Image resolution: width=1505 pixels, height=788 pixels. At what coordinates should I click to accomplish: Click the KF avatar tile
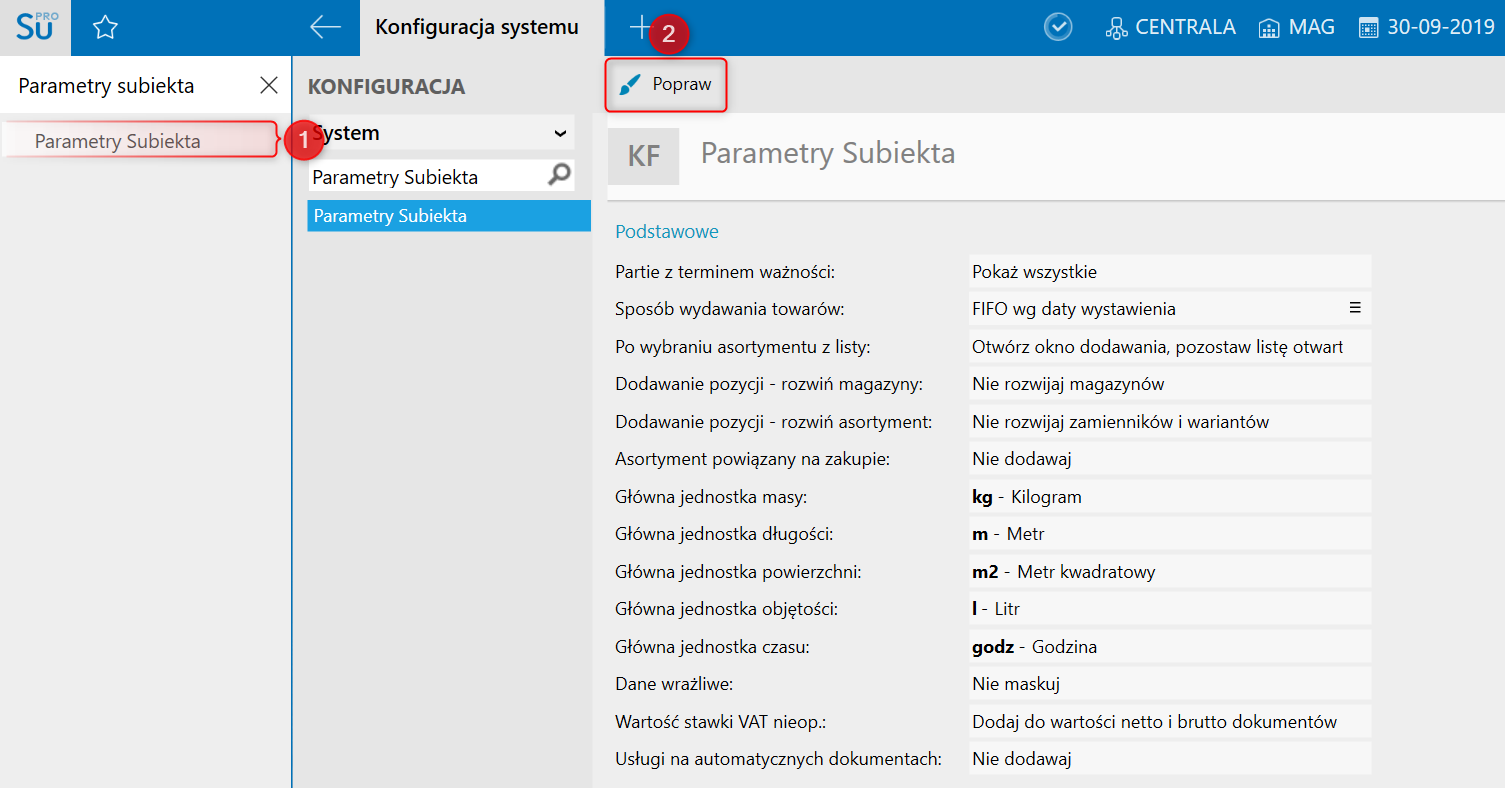pos(644,156)
